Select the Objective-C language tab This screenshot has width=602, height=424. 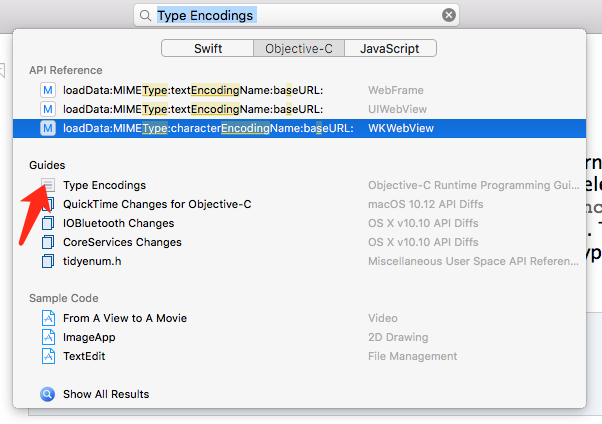pyautogui.click(x=299, y=48)
